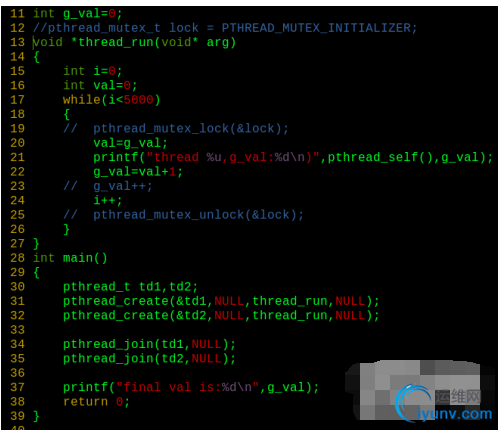The image size is (498, 430).
Task: Click the opening brace on line 14
Action: pyautogui.click(x=36, y=57)
